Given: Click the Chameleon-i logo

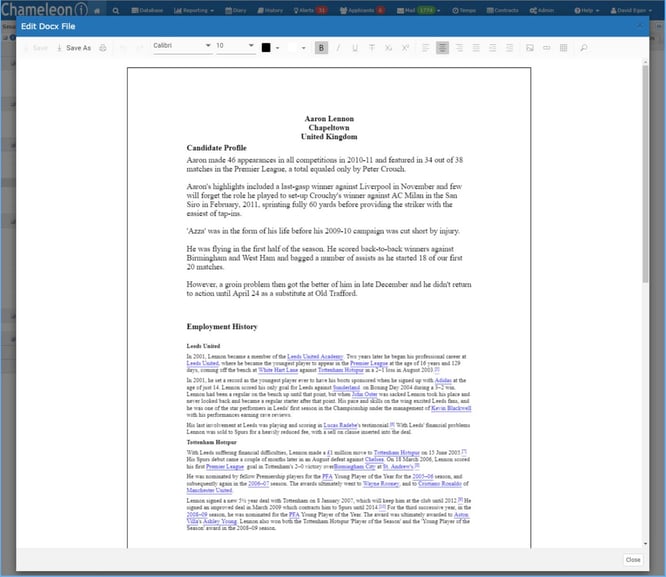Looking at the screenshot, I should (44, 9).
